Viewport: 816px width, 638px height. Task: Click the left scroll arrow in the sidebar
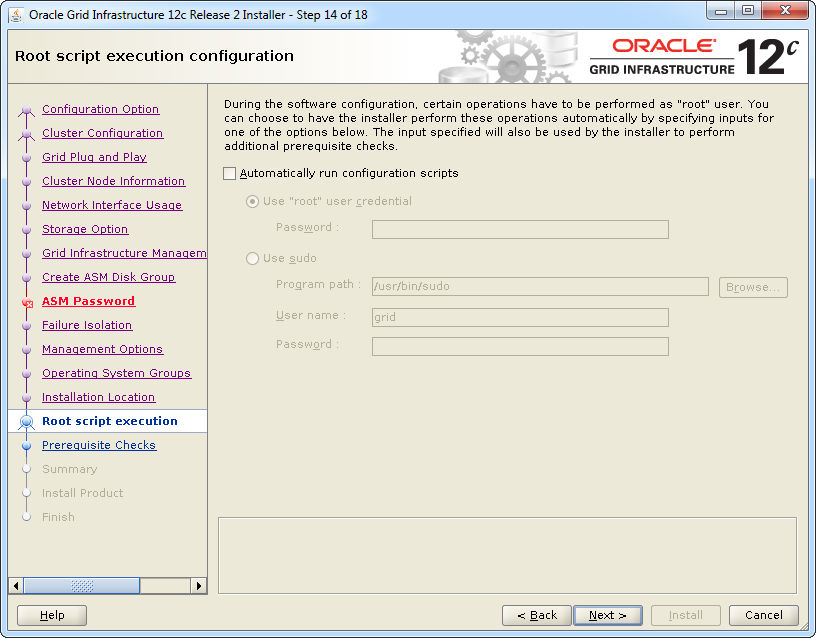tap(15, 586)
